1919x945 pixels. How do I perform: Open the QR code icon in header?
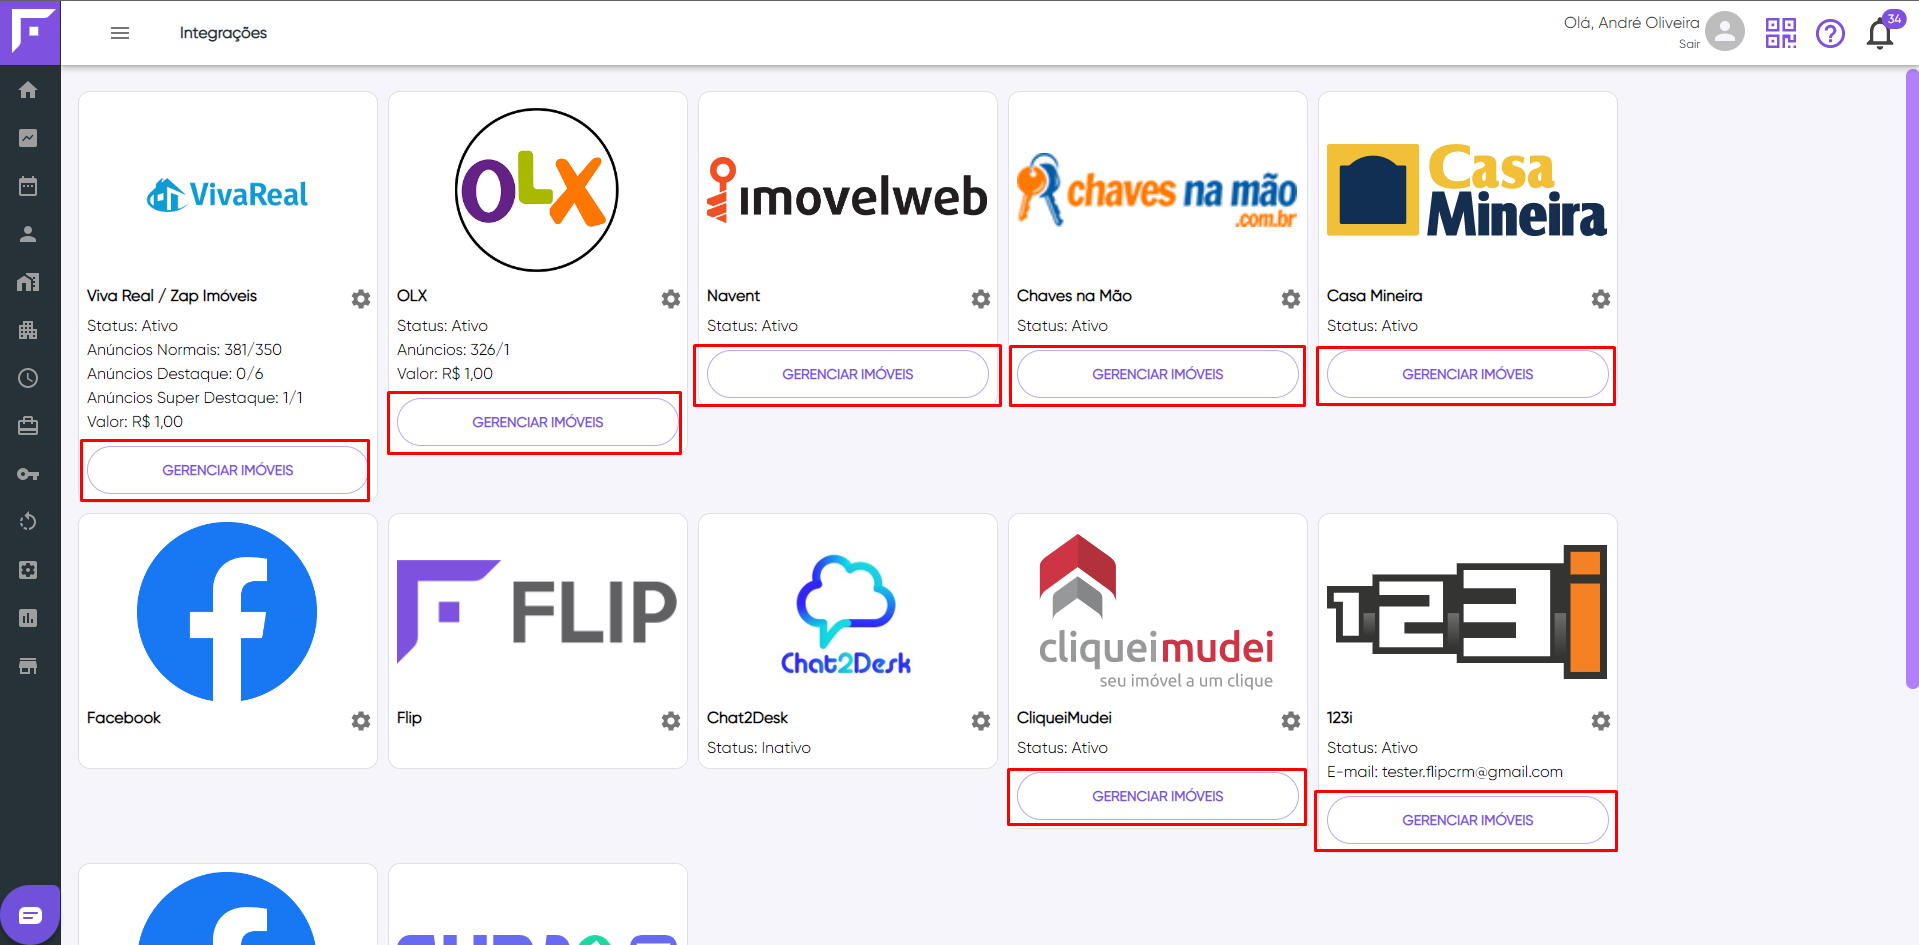pos(1780,33)
